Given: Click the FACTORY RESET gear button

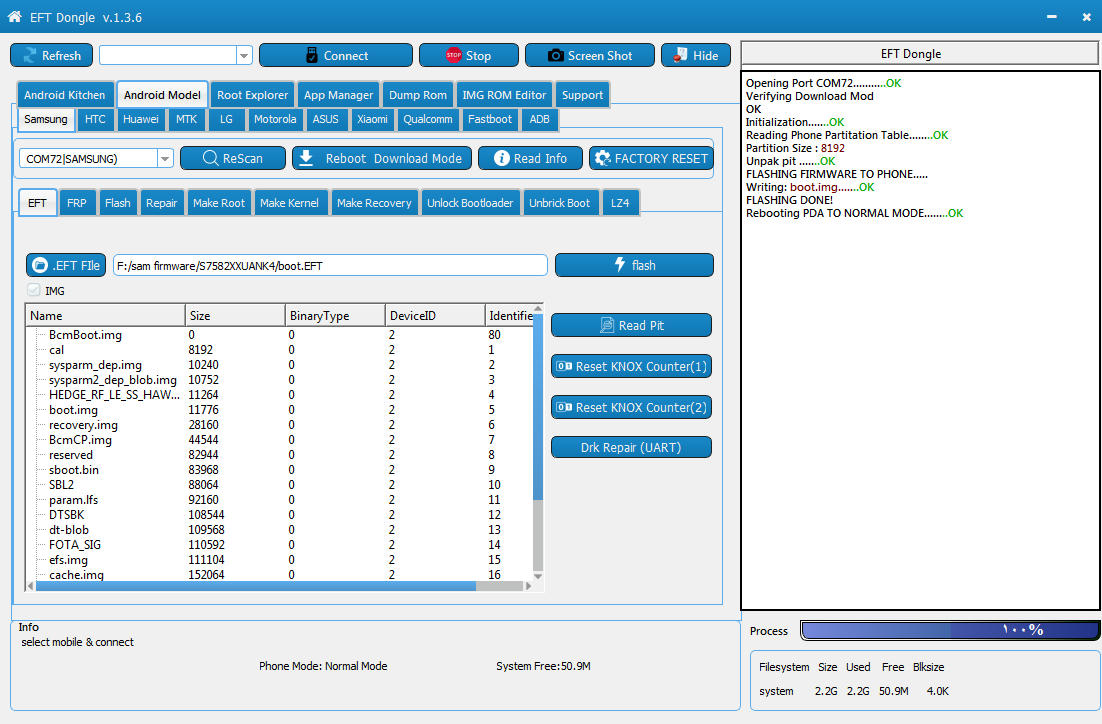Looking at the screenshot, I should [652, 159].
